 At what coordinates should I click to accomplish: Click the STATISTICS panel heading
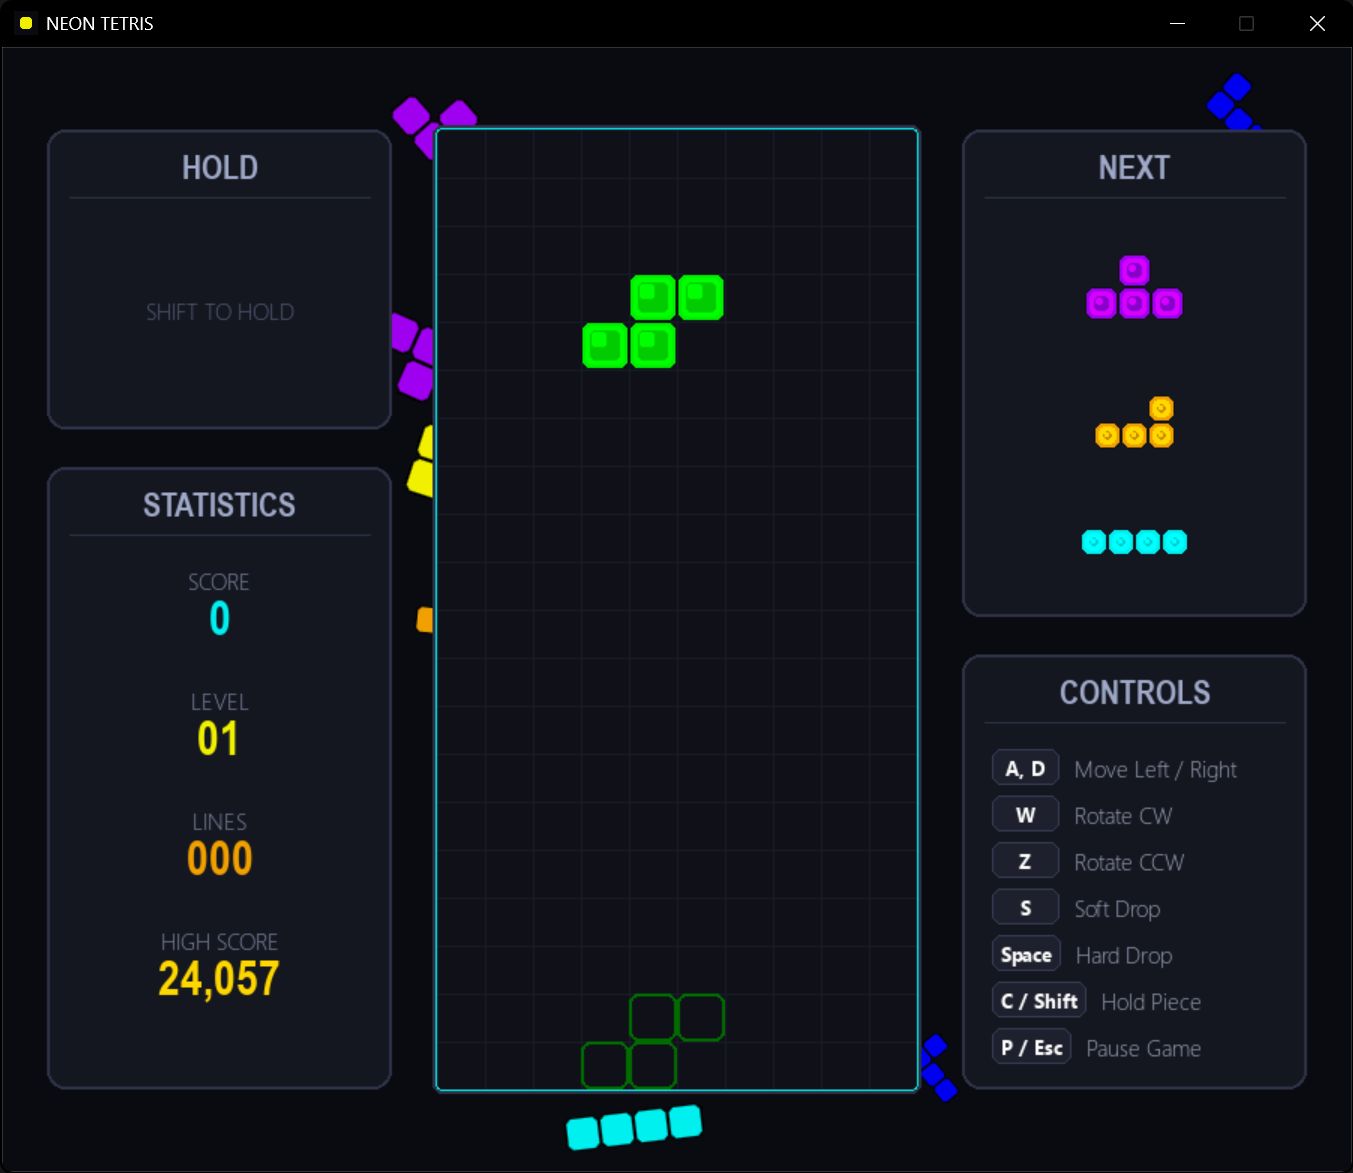point(219,505)
